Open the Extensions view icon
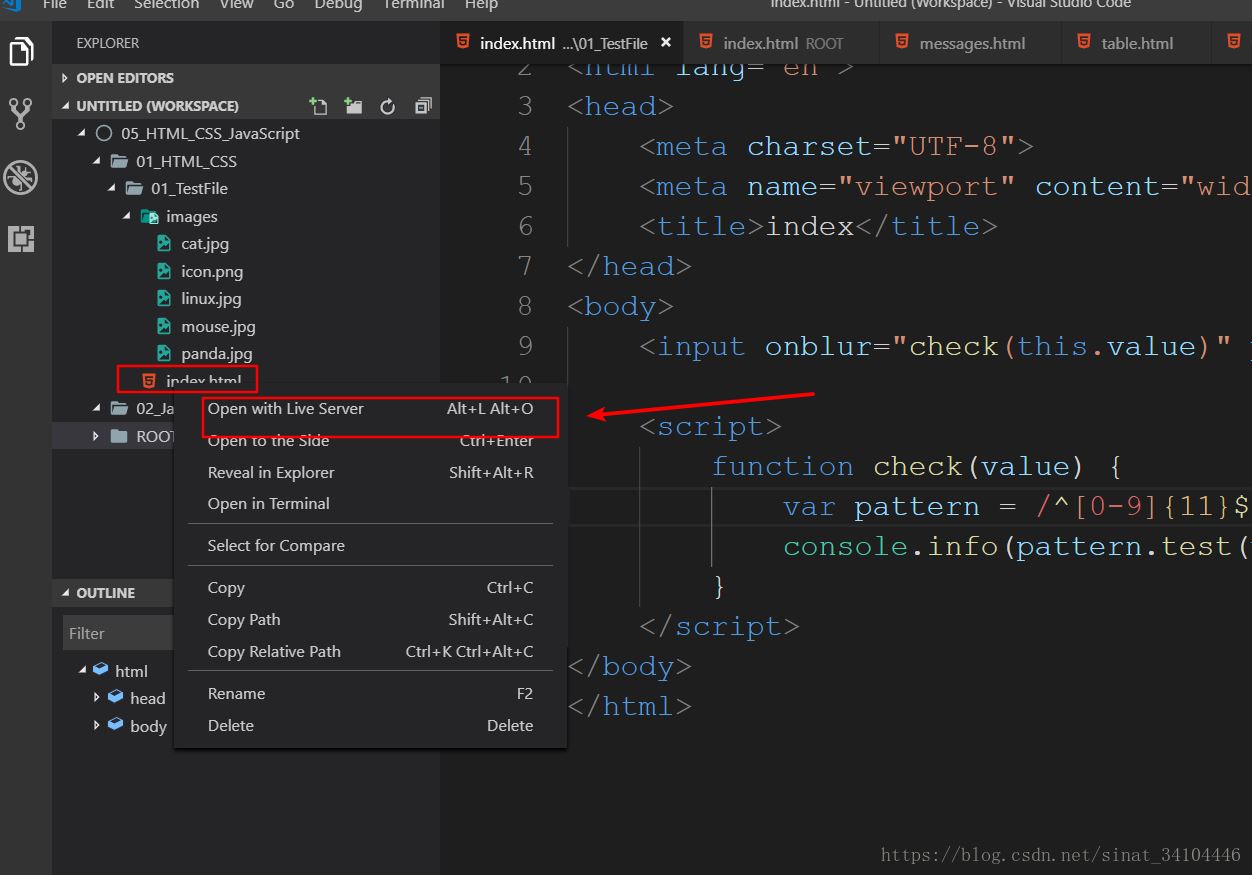This screenshot has height=875, width=1252. [x=21, y=239]
